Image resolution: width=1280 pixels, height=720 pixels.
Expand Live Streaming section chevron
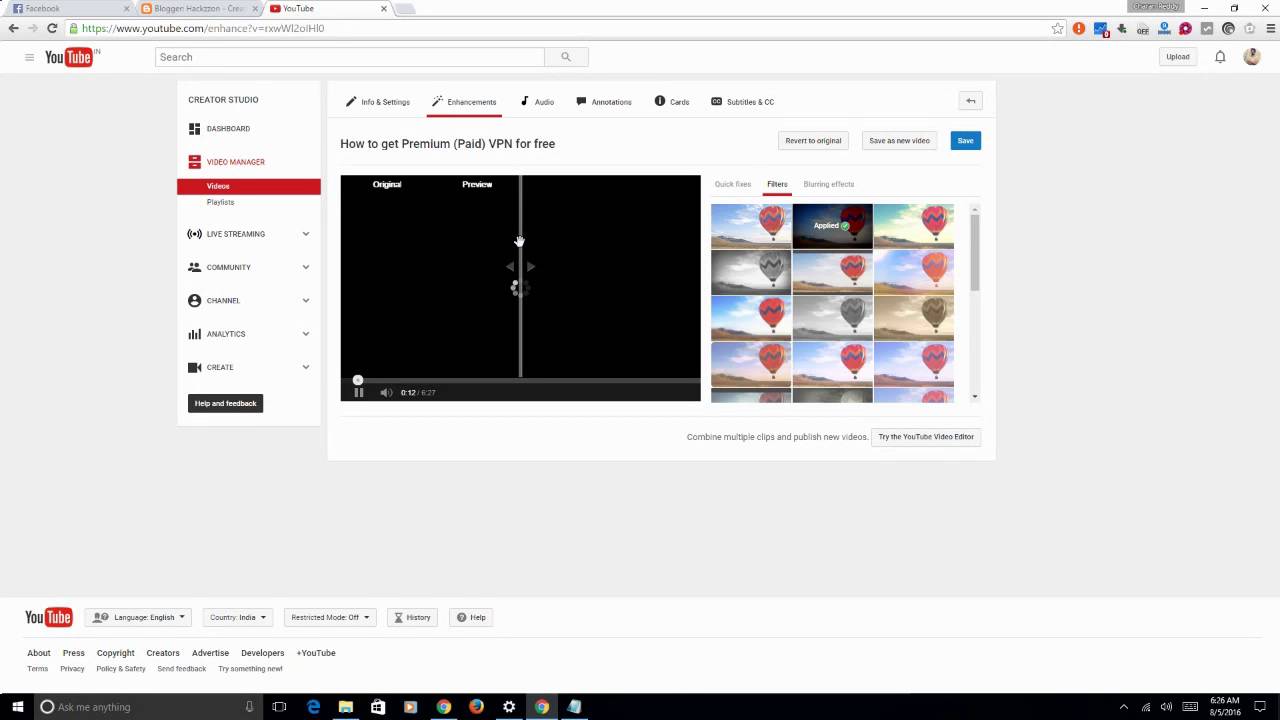tap(306, 234)
